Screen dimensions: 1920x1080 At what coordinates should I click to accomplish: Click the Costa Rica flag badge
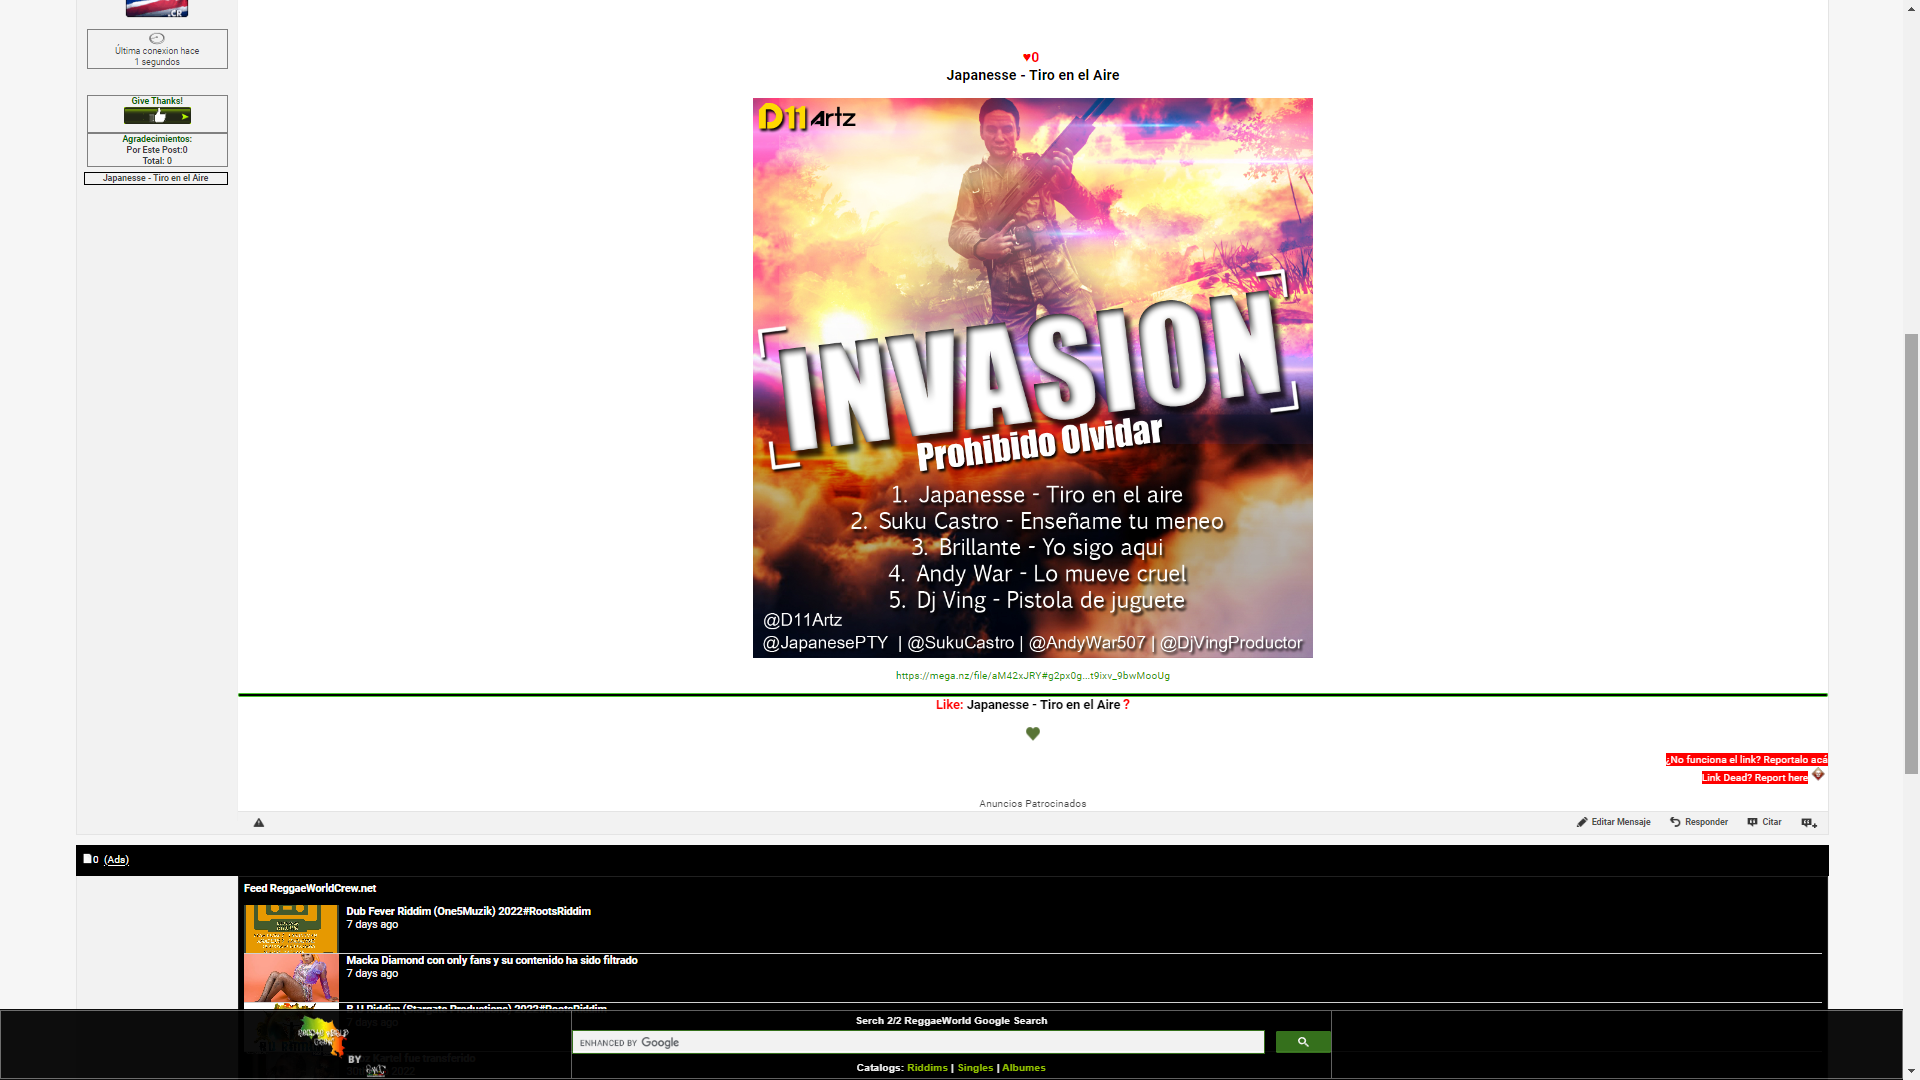click(157, 9)
